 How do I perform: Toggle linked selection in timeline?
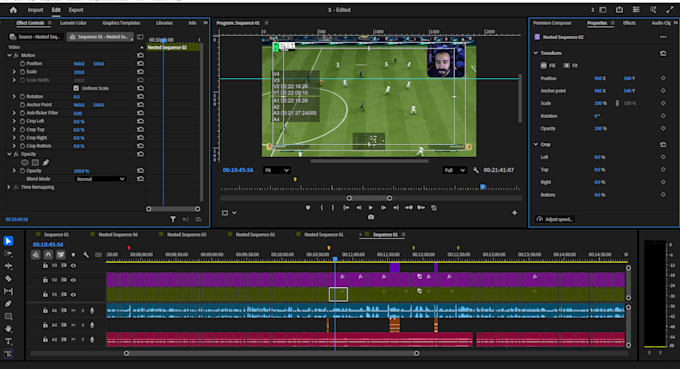(x=61, y=255)
